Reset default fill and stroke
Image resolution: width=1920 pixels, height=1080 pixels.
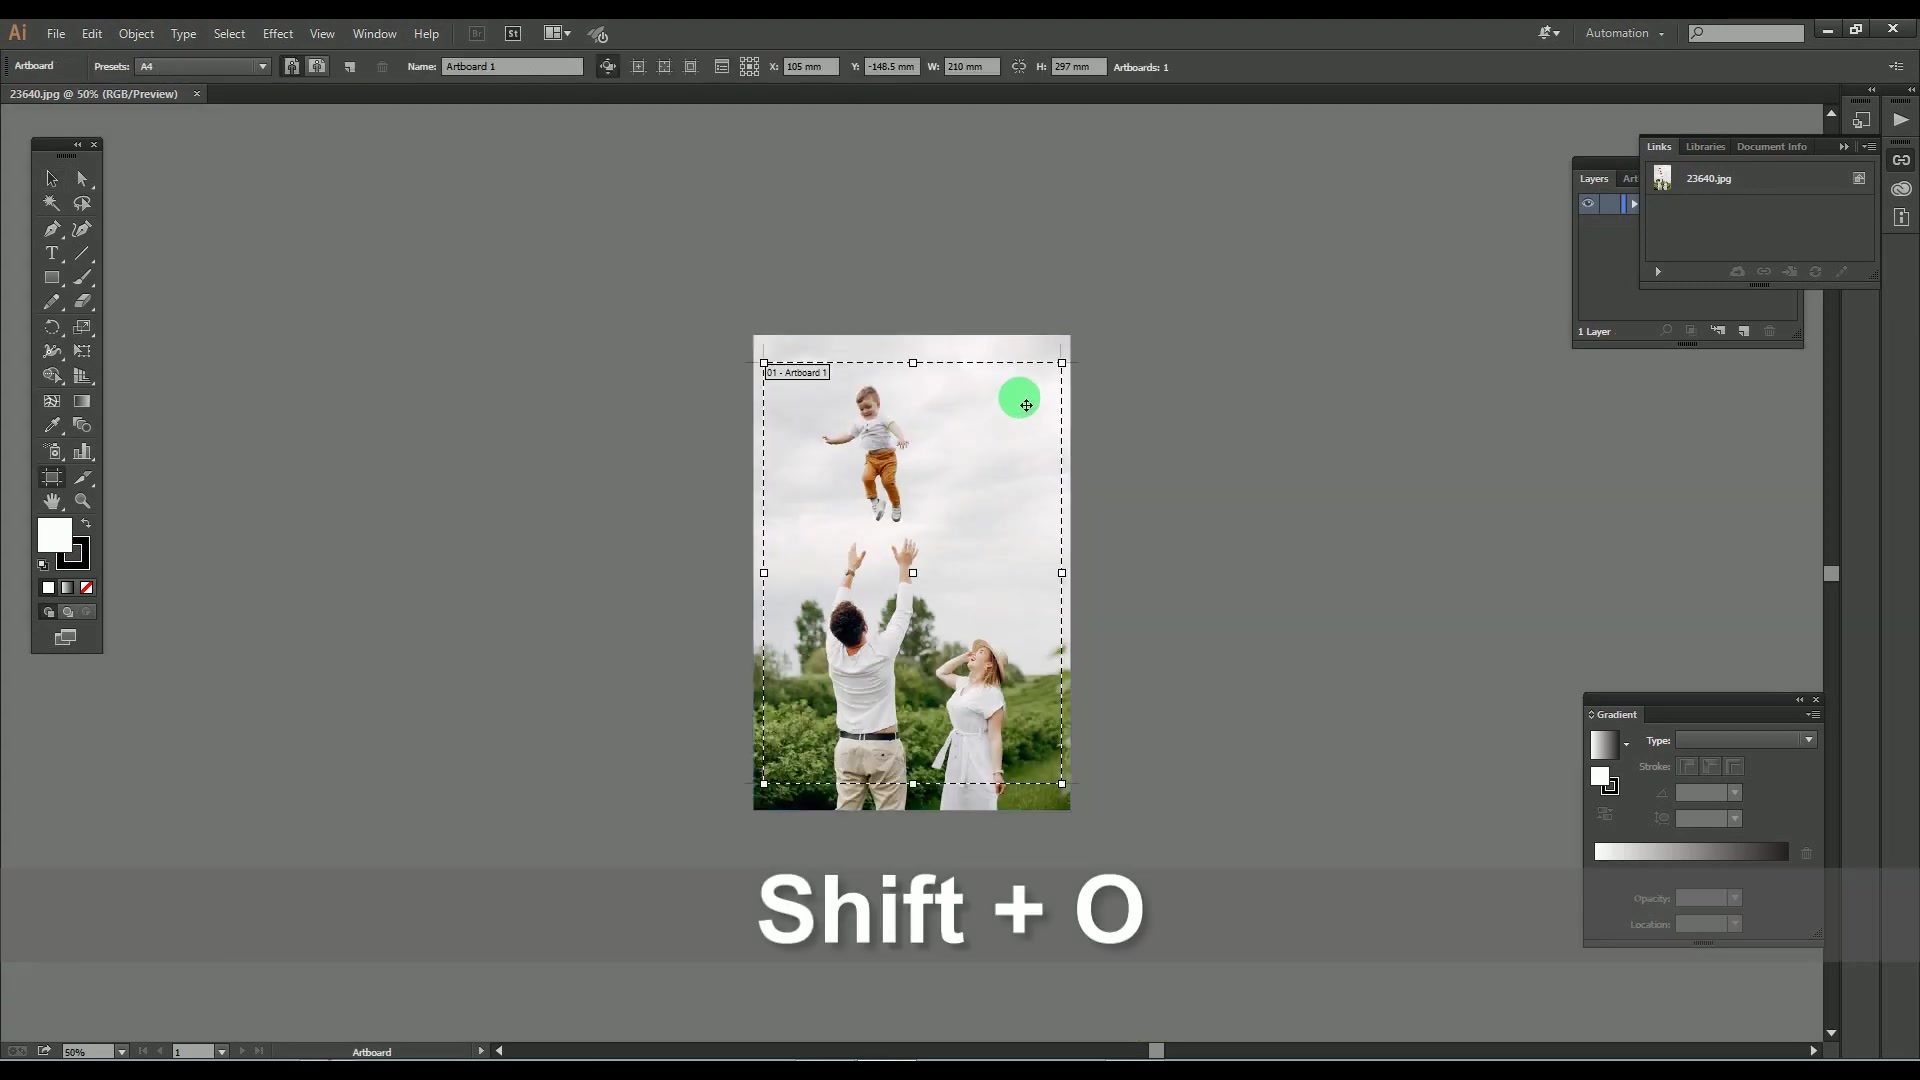pos(43,565)
